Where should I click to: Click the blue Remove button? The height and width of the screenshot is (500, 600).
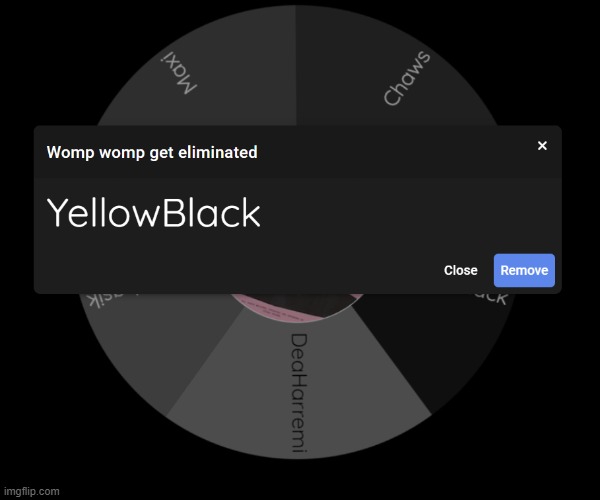point(524,270)
